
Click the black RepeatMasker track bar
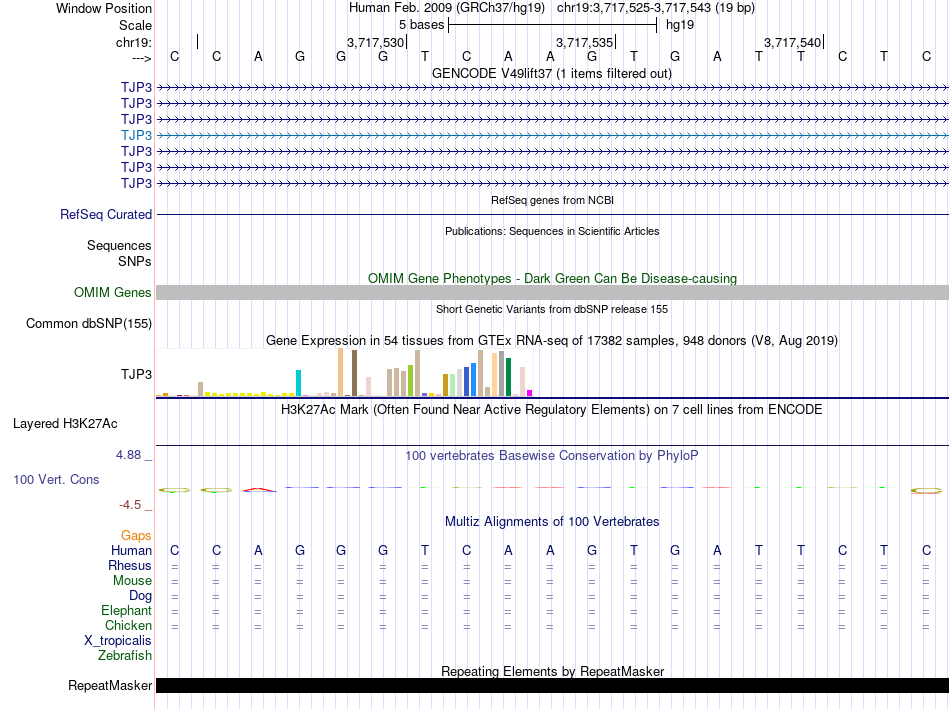pos(552,685)
